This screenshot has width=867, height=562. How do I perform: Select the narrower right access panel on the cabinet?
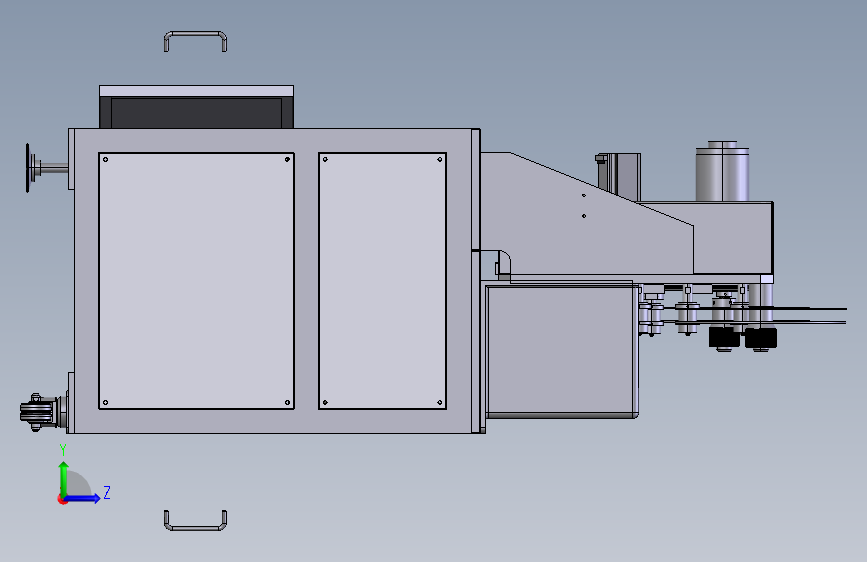coord(382,281)
